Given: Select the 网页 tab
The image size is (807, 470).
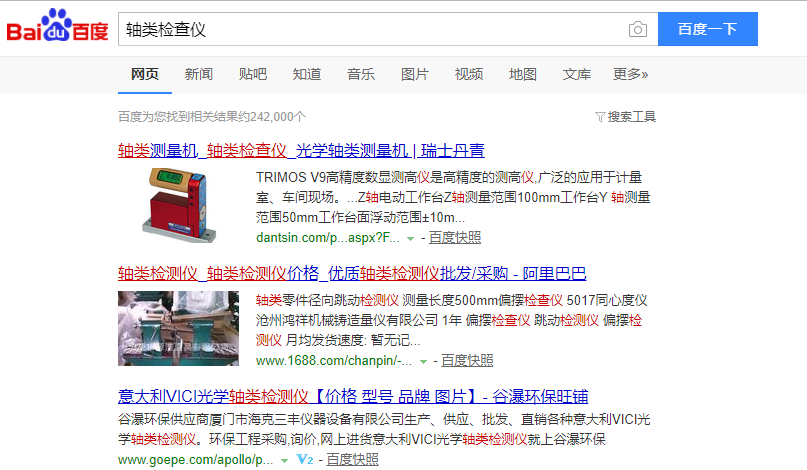Looking at the screenshot, I should [145, 75].
